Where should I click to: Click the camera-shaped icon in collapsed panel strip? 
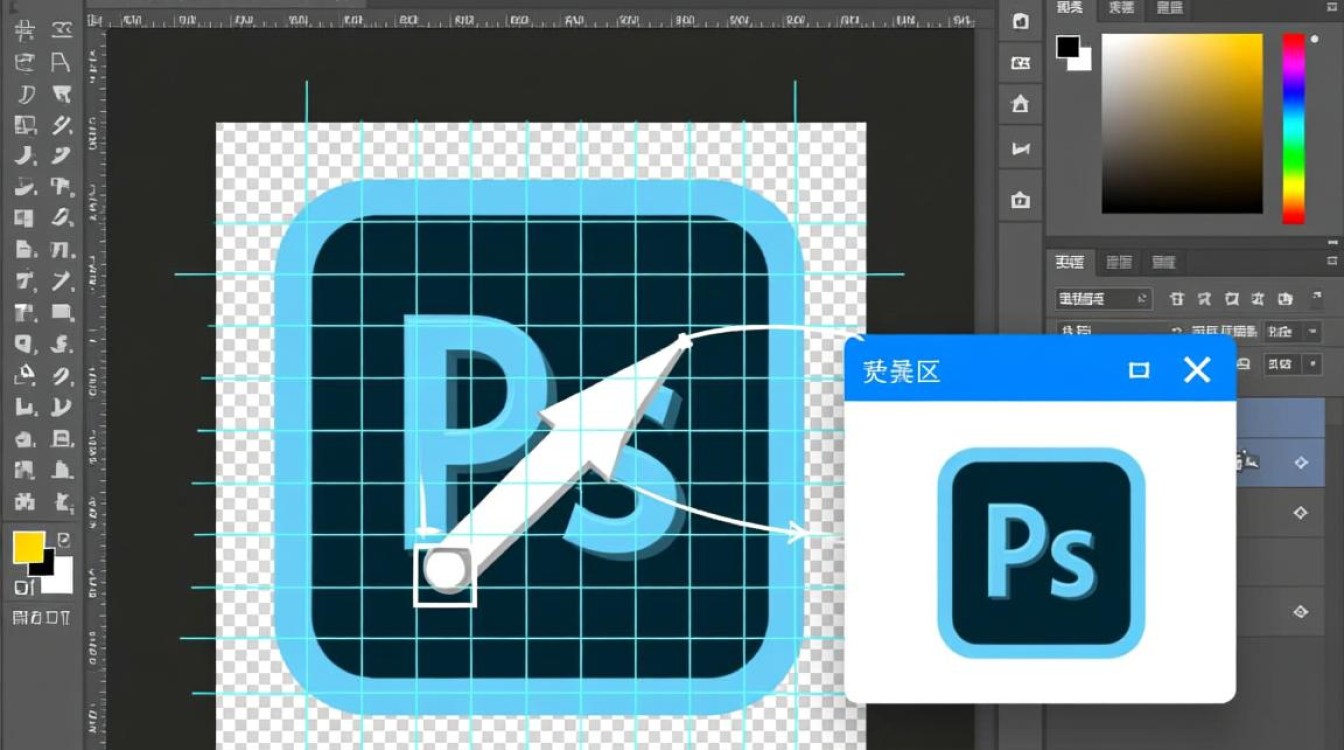(1021, 200)
